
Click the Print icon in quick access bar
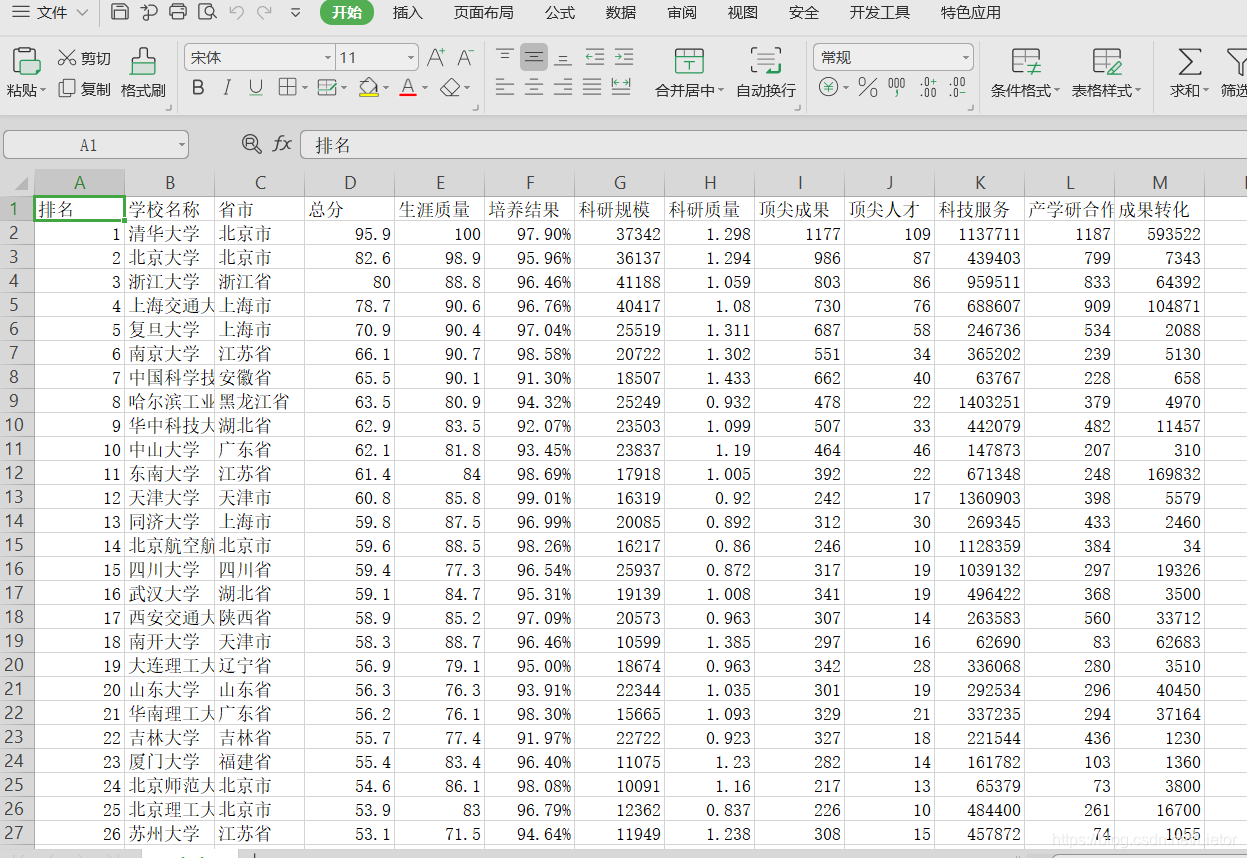178,13
